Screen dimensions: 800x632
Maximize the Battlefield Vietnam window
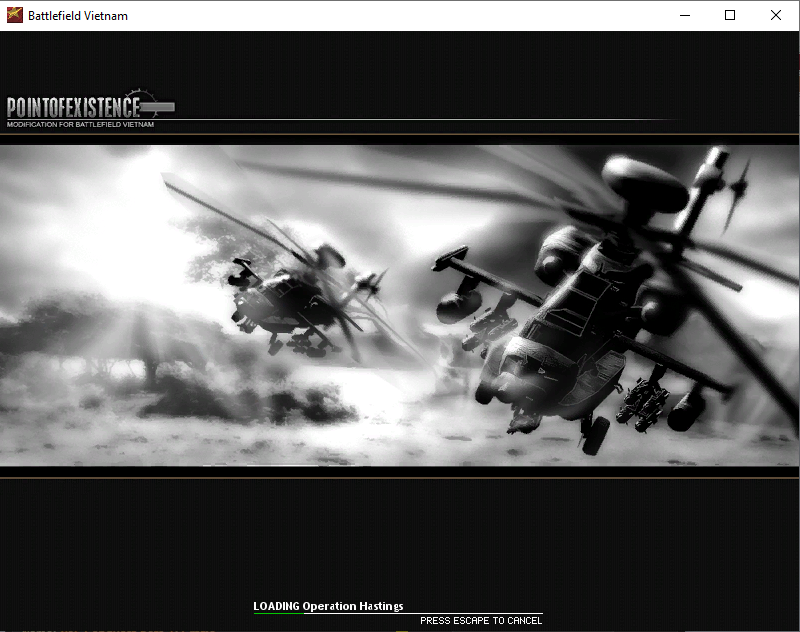[x=730, y=15]
